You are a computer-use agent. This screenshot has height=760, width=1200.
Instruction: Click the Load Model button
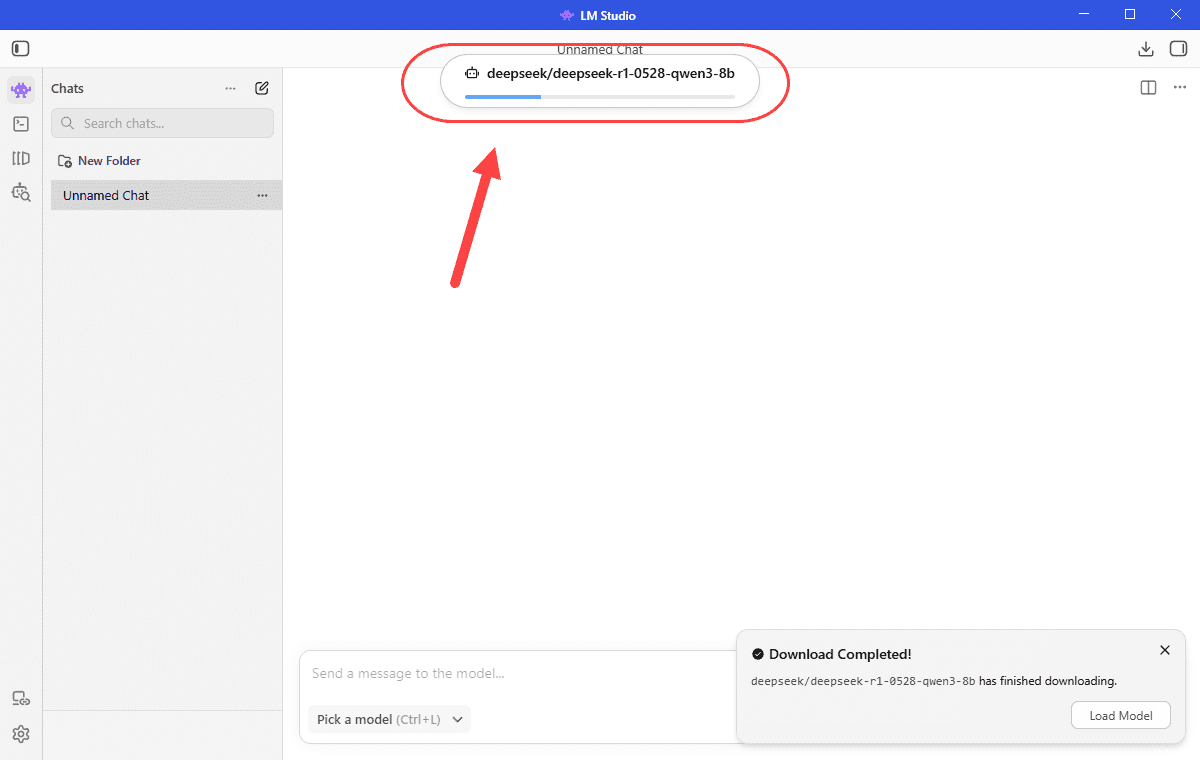click(x=1121, y=715)
